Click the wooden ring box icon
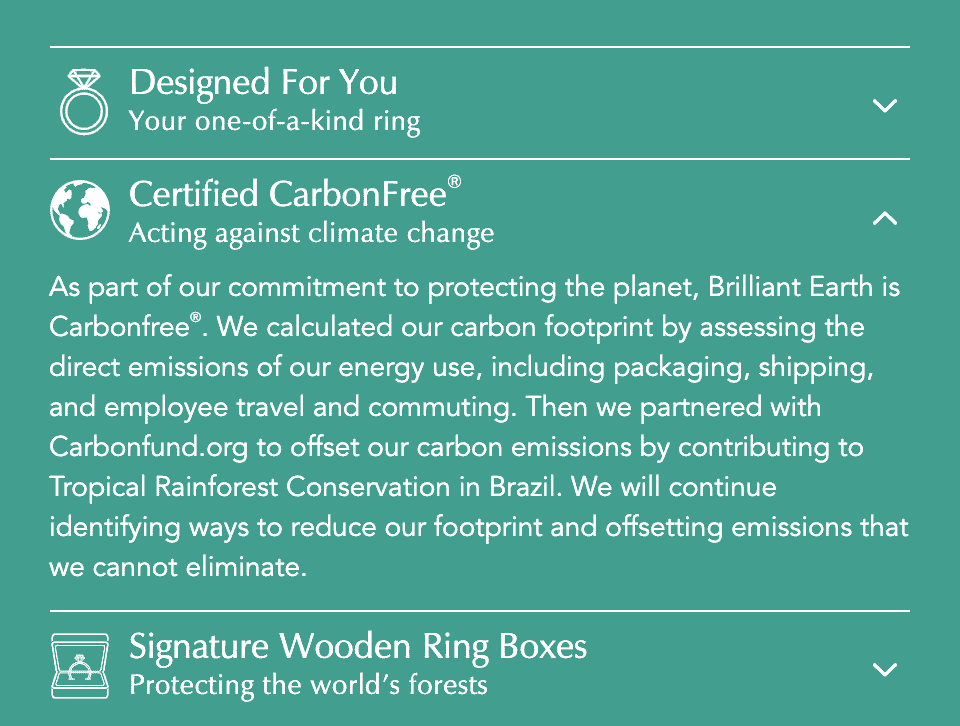 79,666
